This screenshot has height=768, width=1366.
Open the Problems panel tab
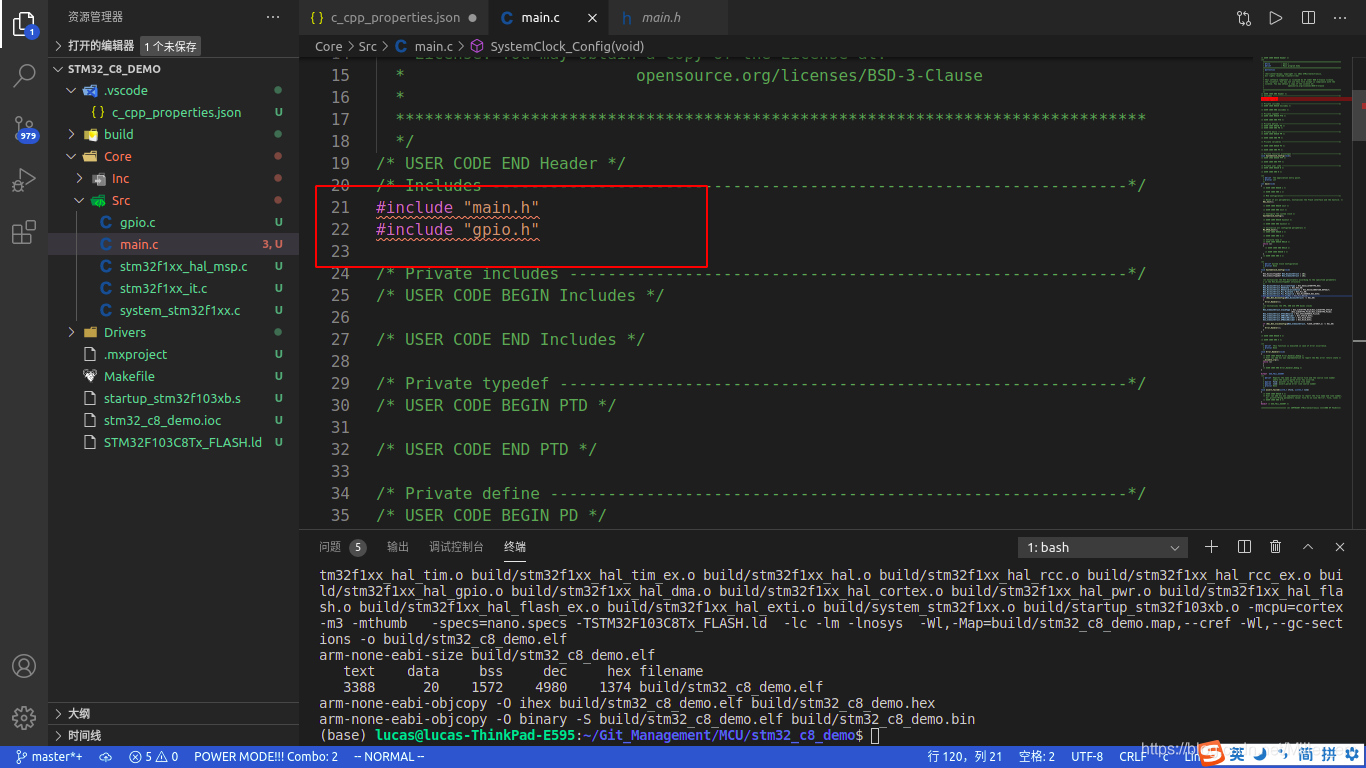click(x=342, y=547)
